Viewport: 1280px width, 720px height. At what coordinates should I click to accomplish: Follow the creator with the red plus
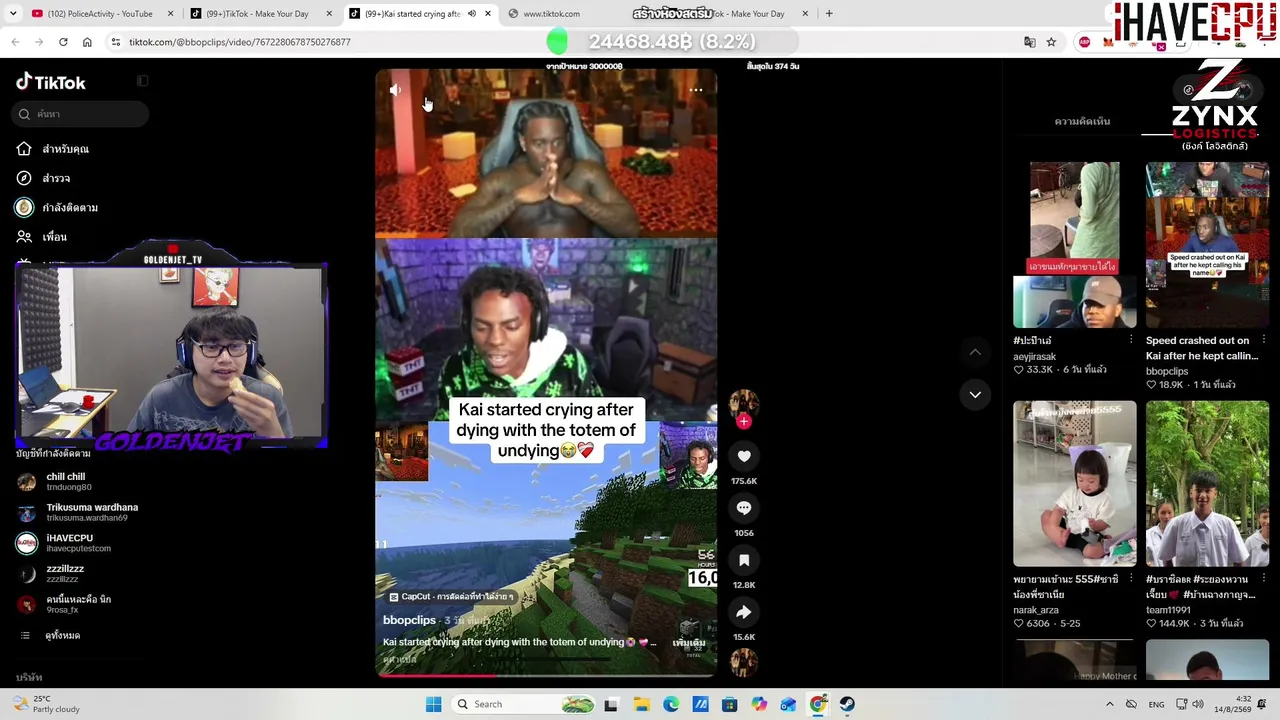[x=743, y=422]
